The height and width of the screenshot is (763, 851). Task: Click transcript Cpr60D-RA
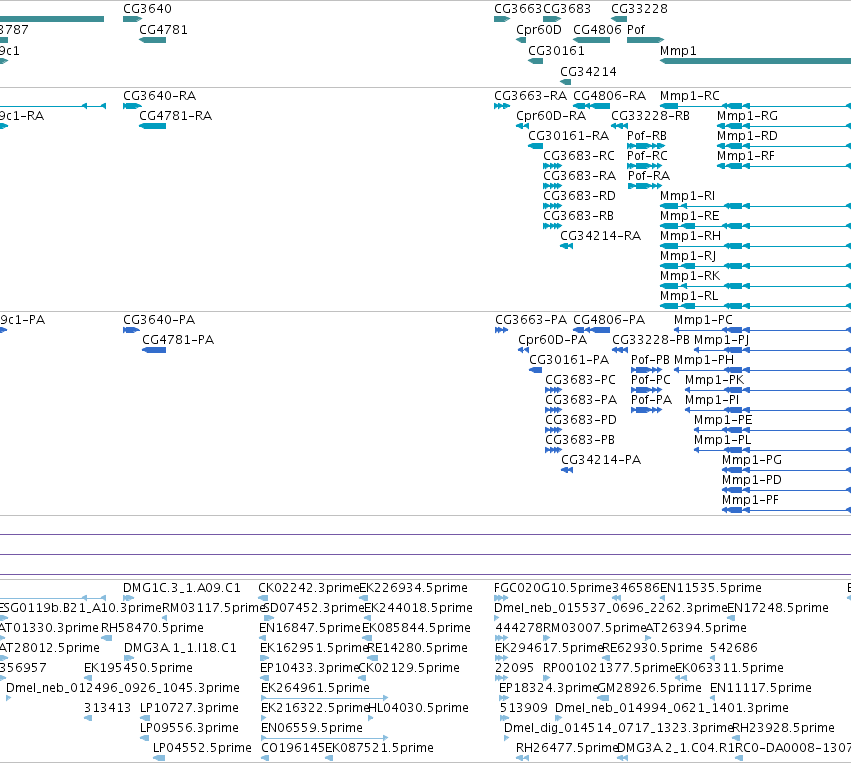coord(551,116)
